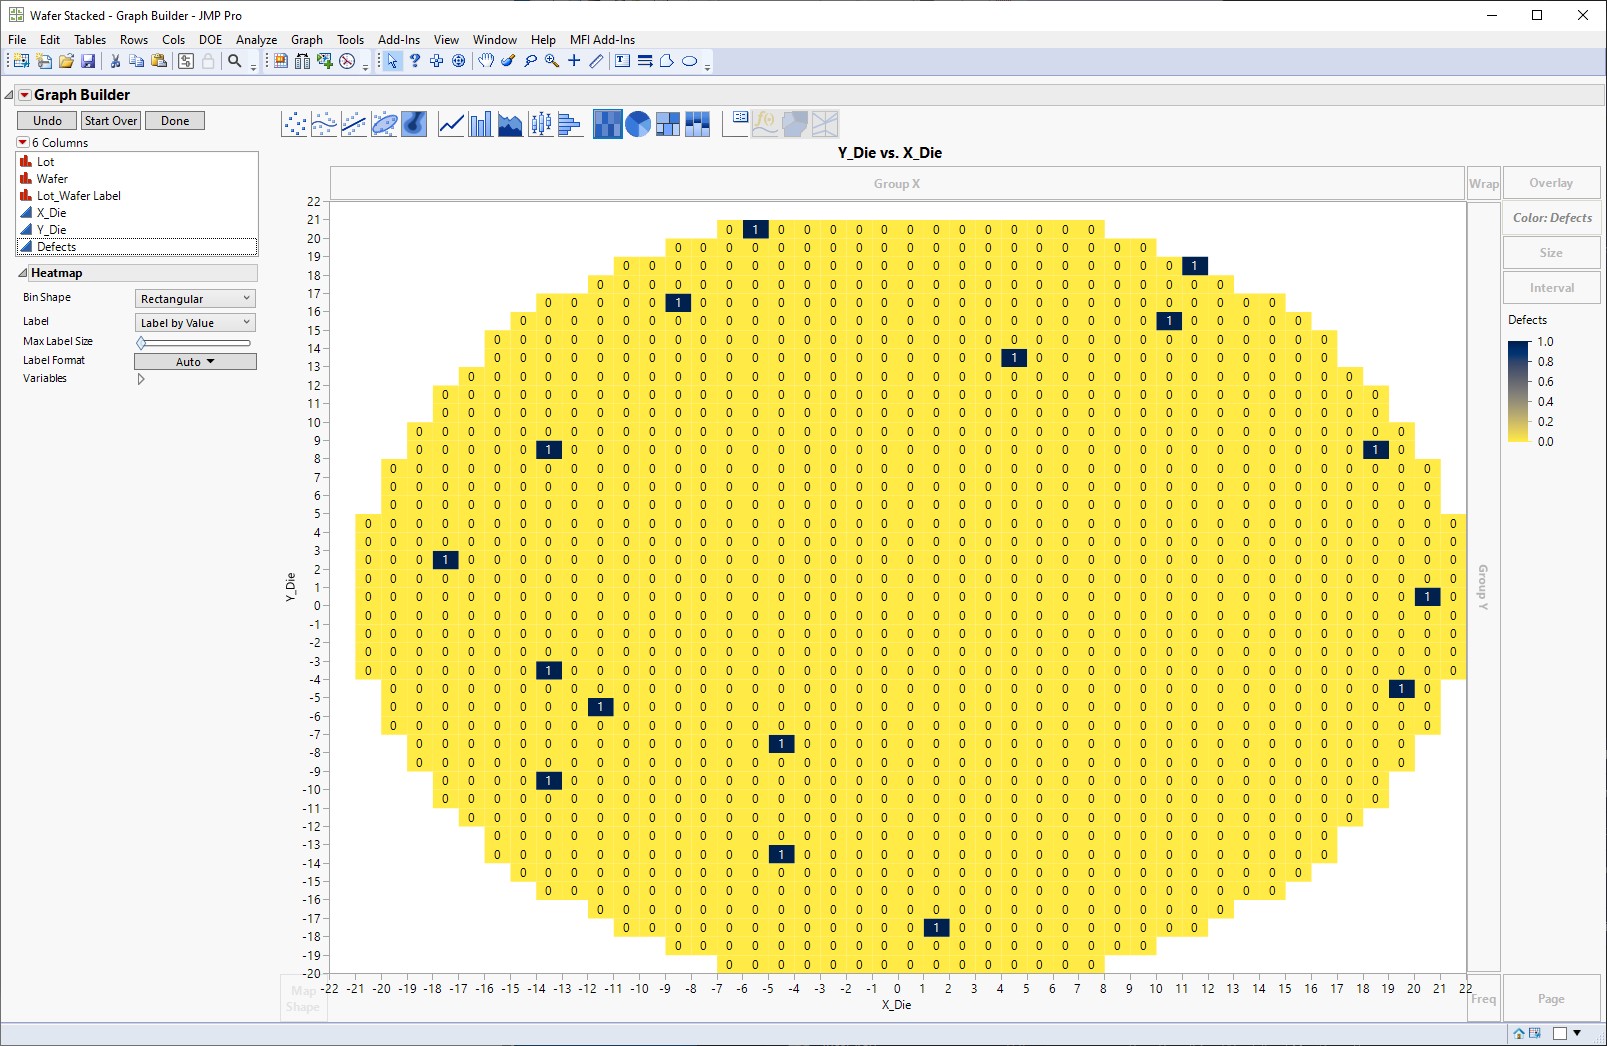The height and width of the screenshot is (1046, 1607).
Task: Select the Treemap element icon
Action: coord(668,124)
